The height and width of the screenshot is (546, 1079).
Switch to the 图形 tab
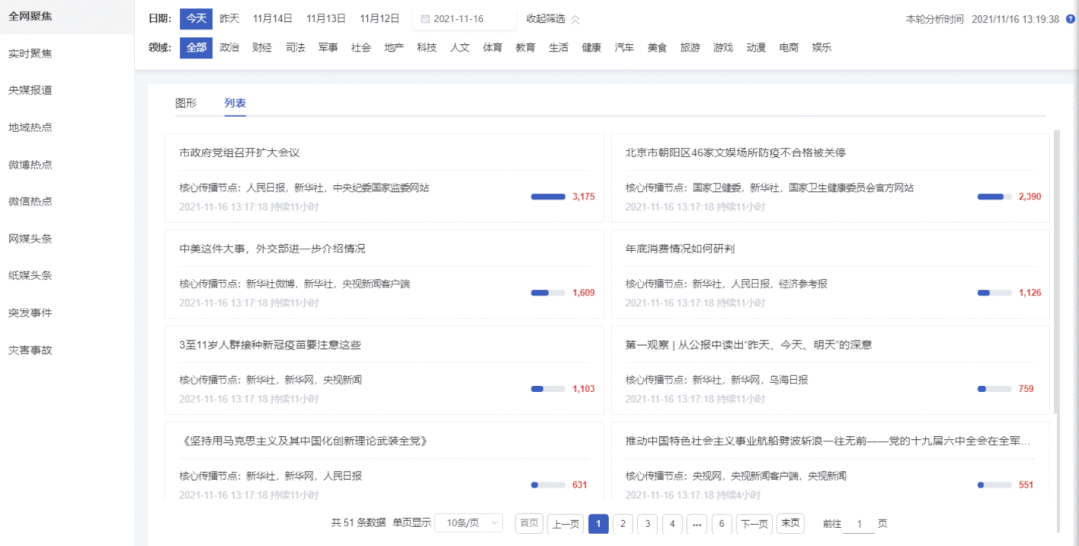click(x=186, y=103)
